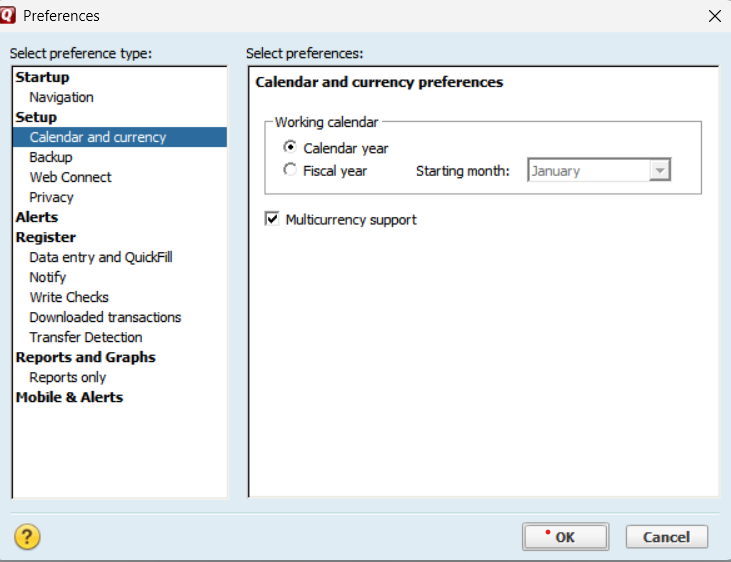The height and width of the screenshot is (562, 731).
Task: Open Web Connect preferences
Action: click(x=70, y=177)
